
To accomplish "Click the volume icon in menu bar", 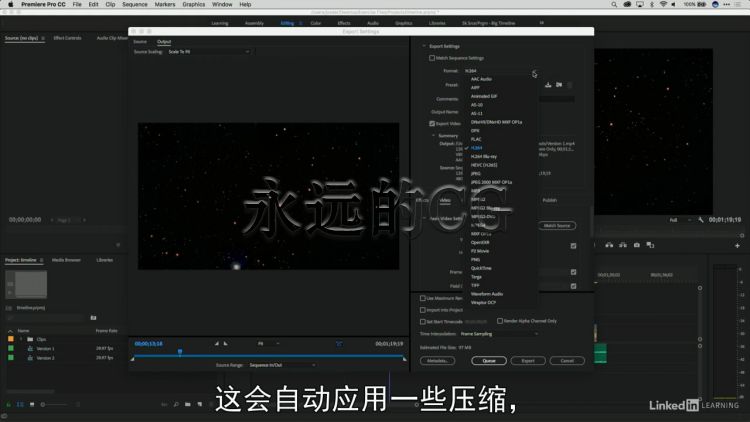I will (673, 4).
